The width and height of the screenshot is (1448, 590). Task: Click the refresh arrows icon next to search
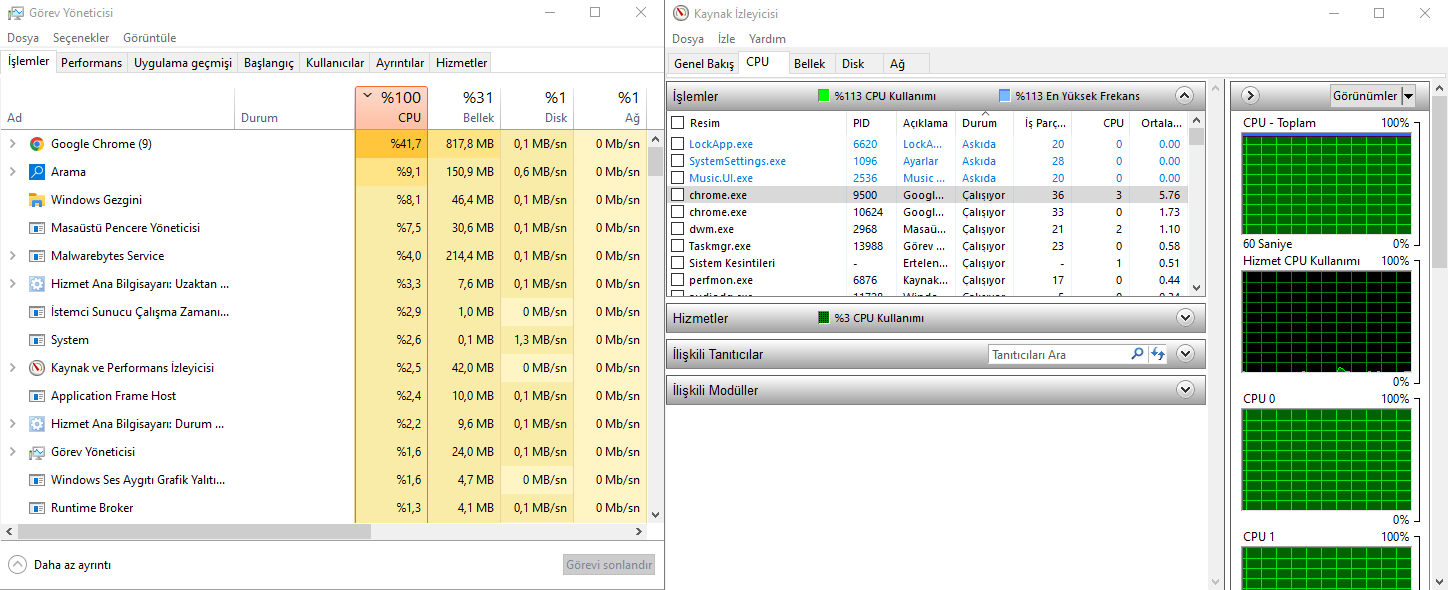[1158, 354]
